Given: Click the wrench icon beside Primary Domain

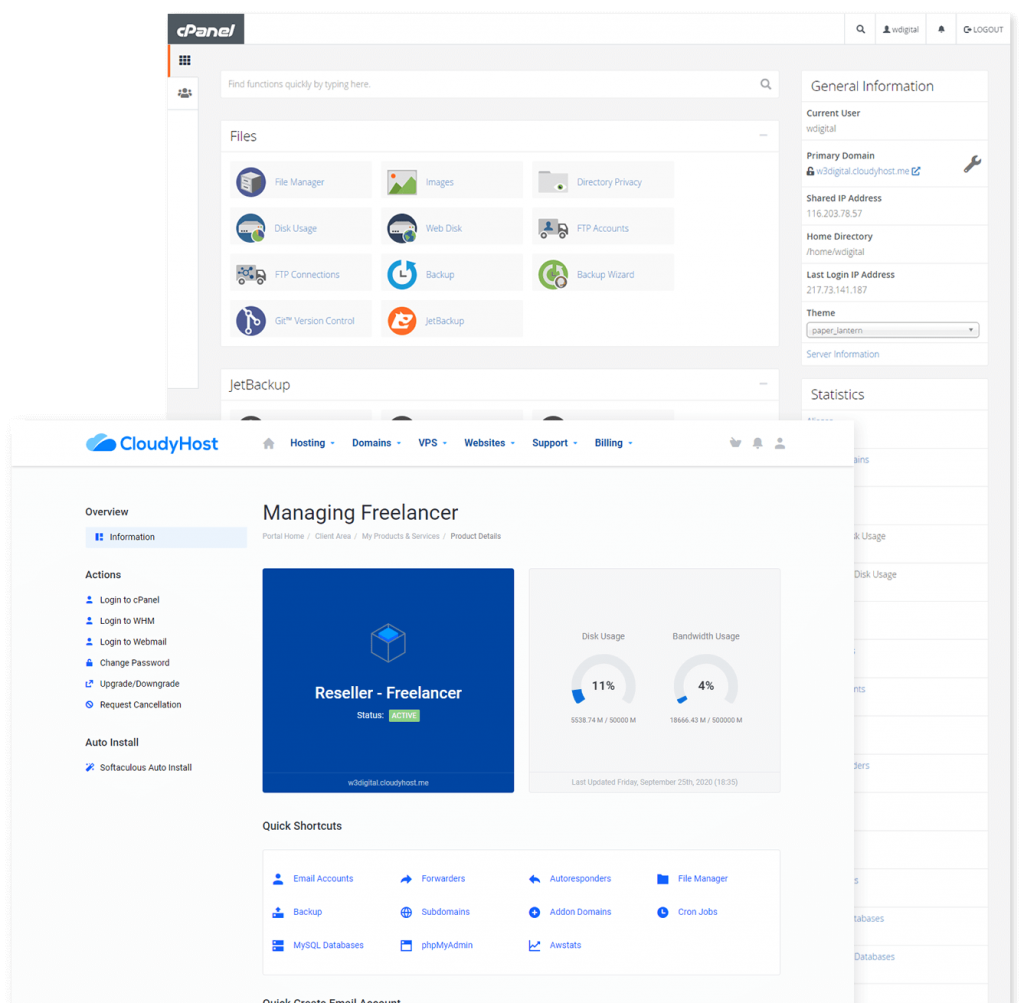Looking at the screenshot, I should (972, 164).
